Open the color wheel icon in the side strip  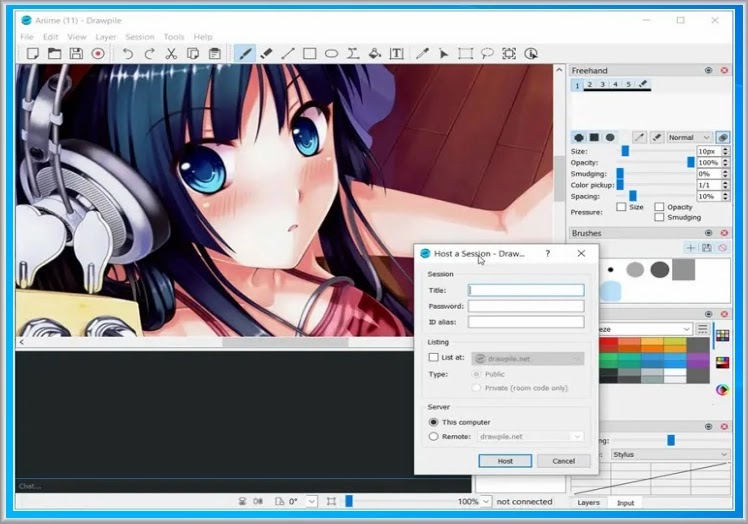tap(722, 390)
